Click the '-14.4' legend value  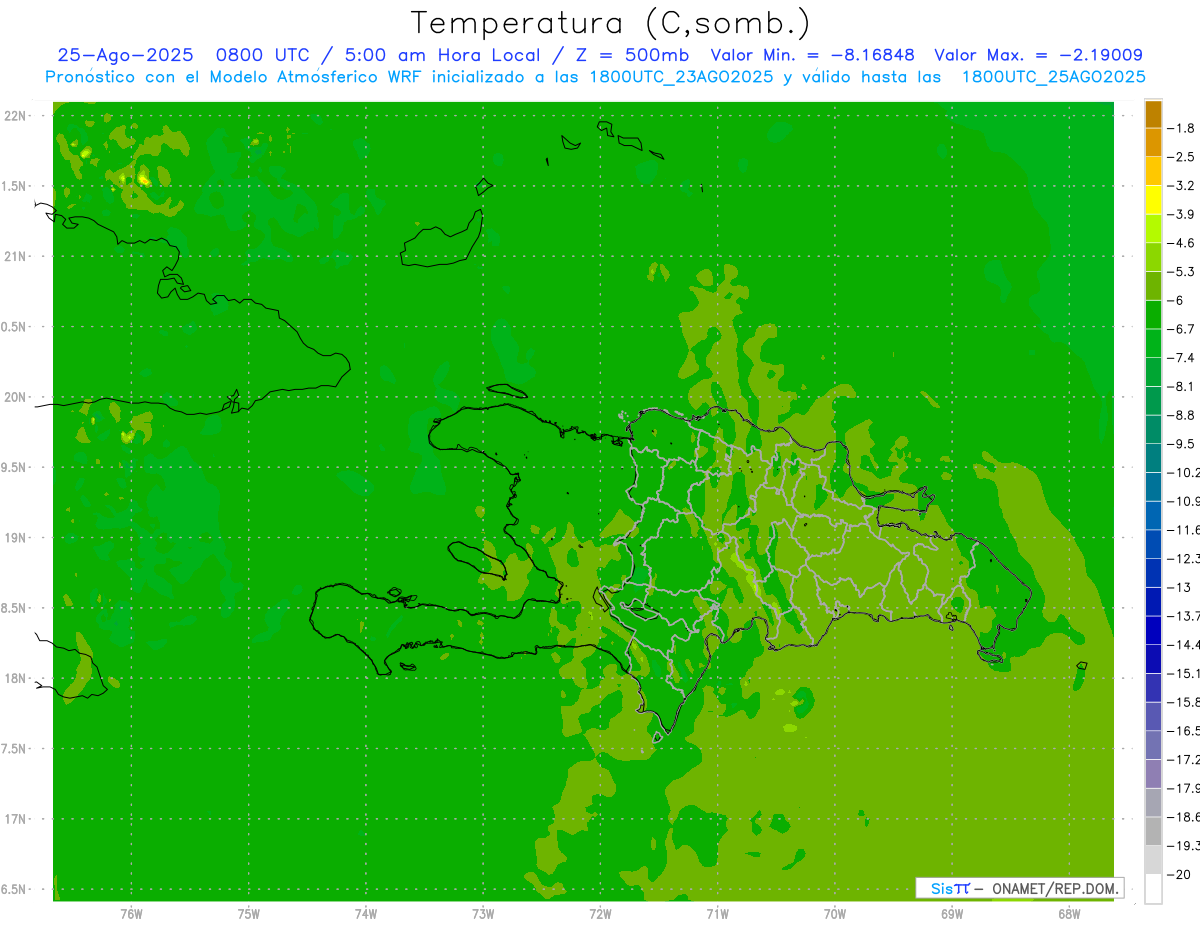(1184, 645)
